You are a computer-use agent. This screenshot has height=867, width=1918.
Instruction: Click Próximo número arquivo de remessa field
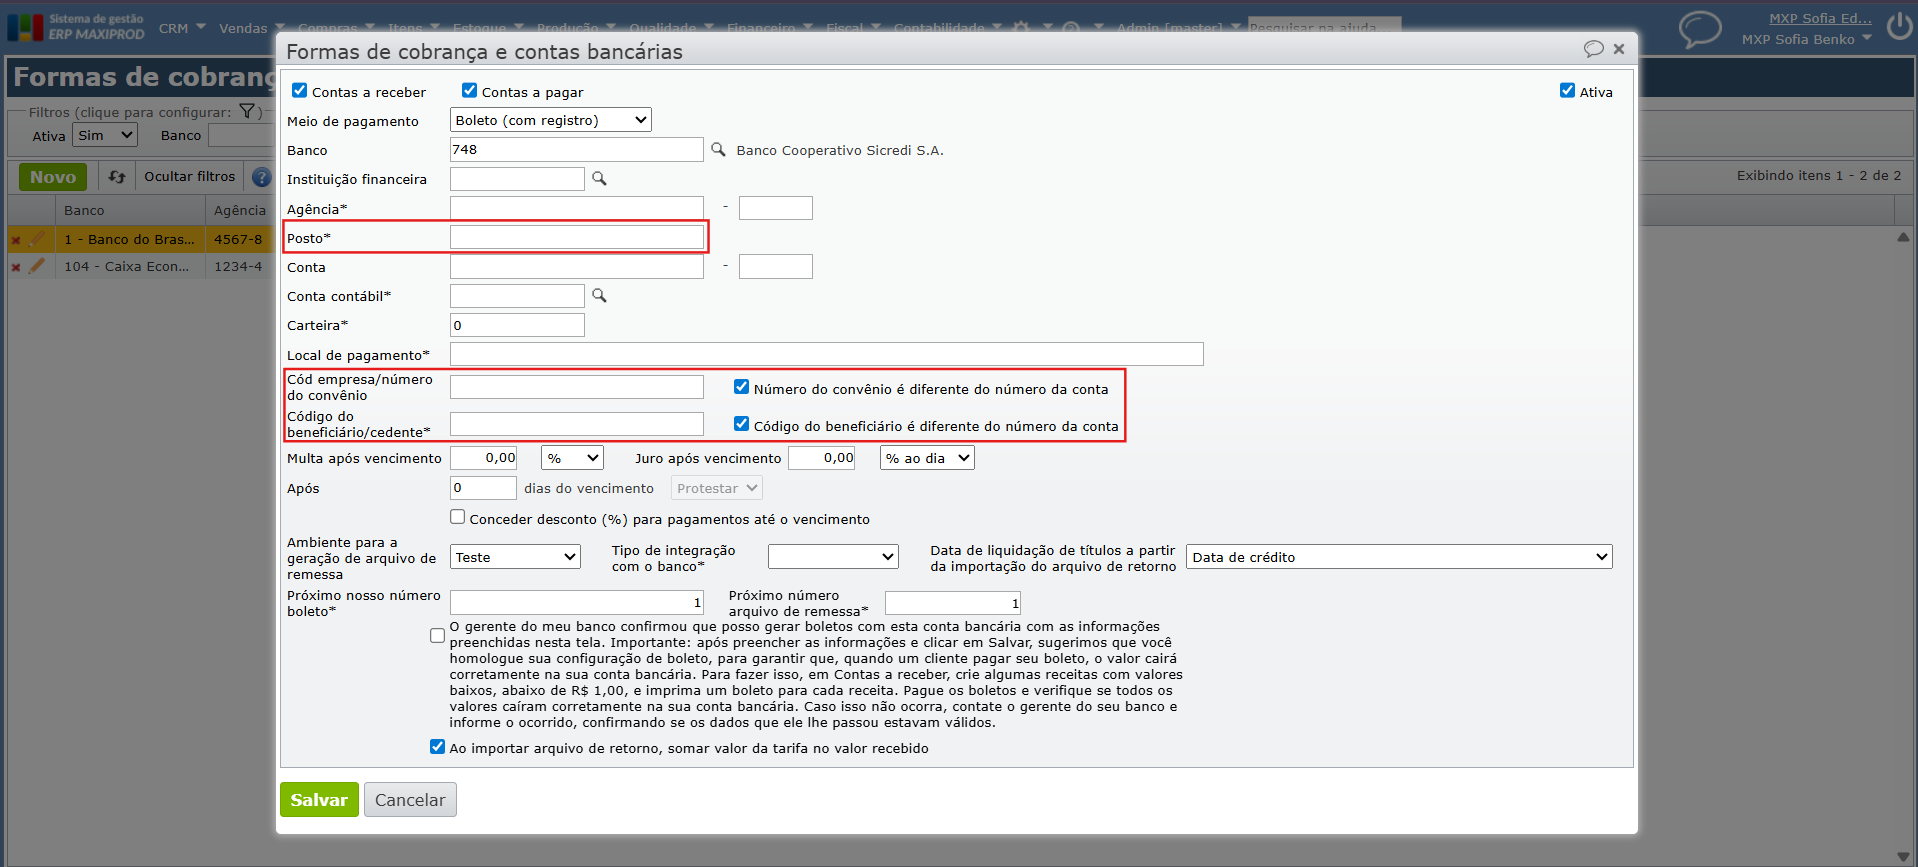953,602
